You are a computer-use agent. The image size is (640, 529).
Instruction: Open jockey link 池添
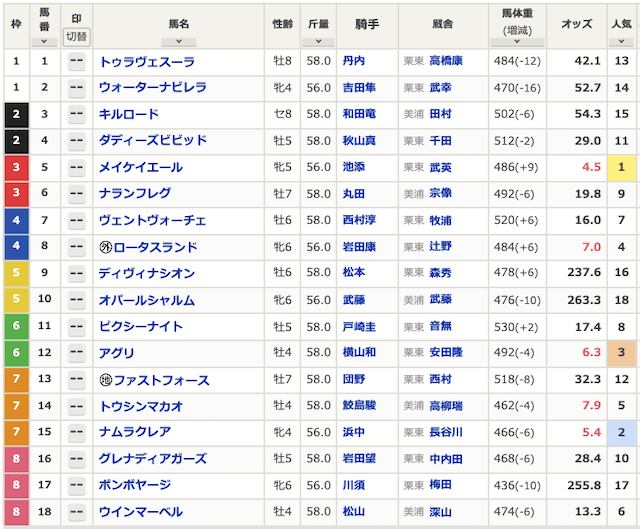[354, 167]
